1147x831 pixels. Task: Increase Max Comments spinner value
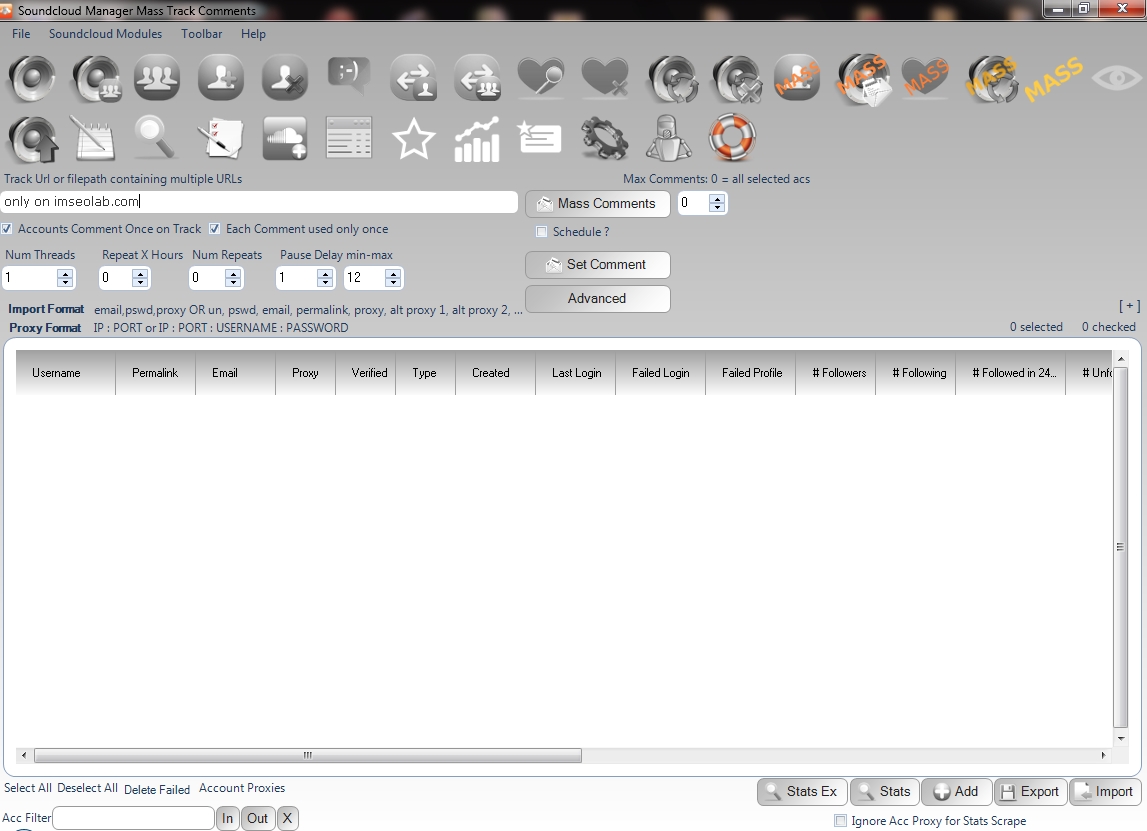(718, 199)
